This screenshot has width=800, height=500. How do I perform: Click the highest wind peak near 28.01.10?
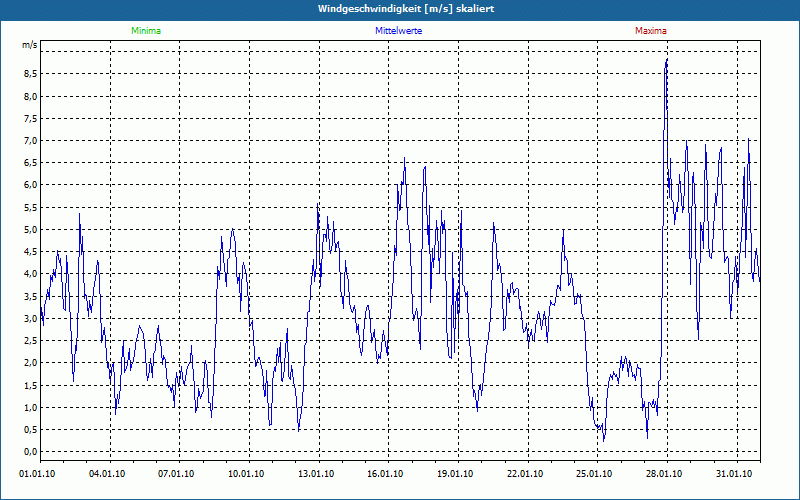[x=667, y=60]
